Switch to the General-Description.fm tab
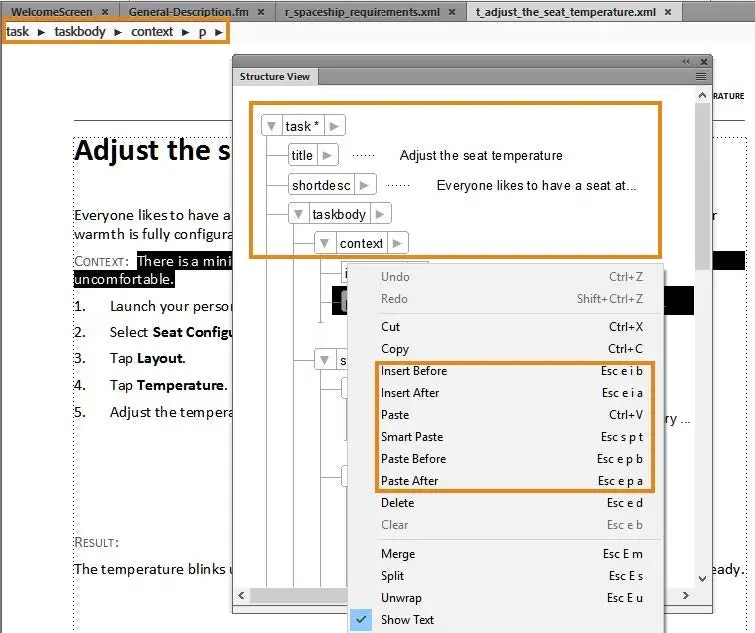Screen dimensions: 755x633 [x=188, y=12]
